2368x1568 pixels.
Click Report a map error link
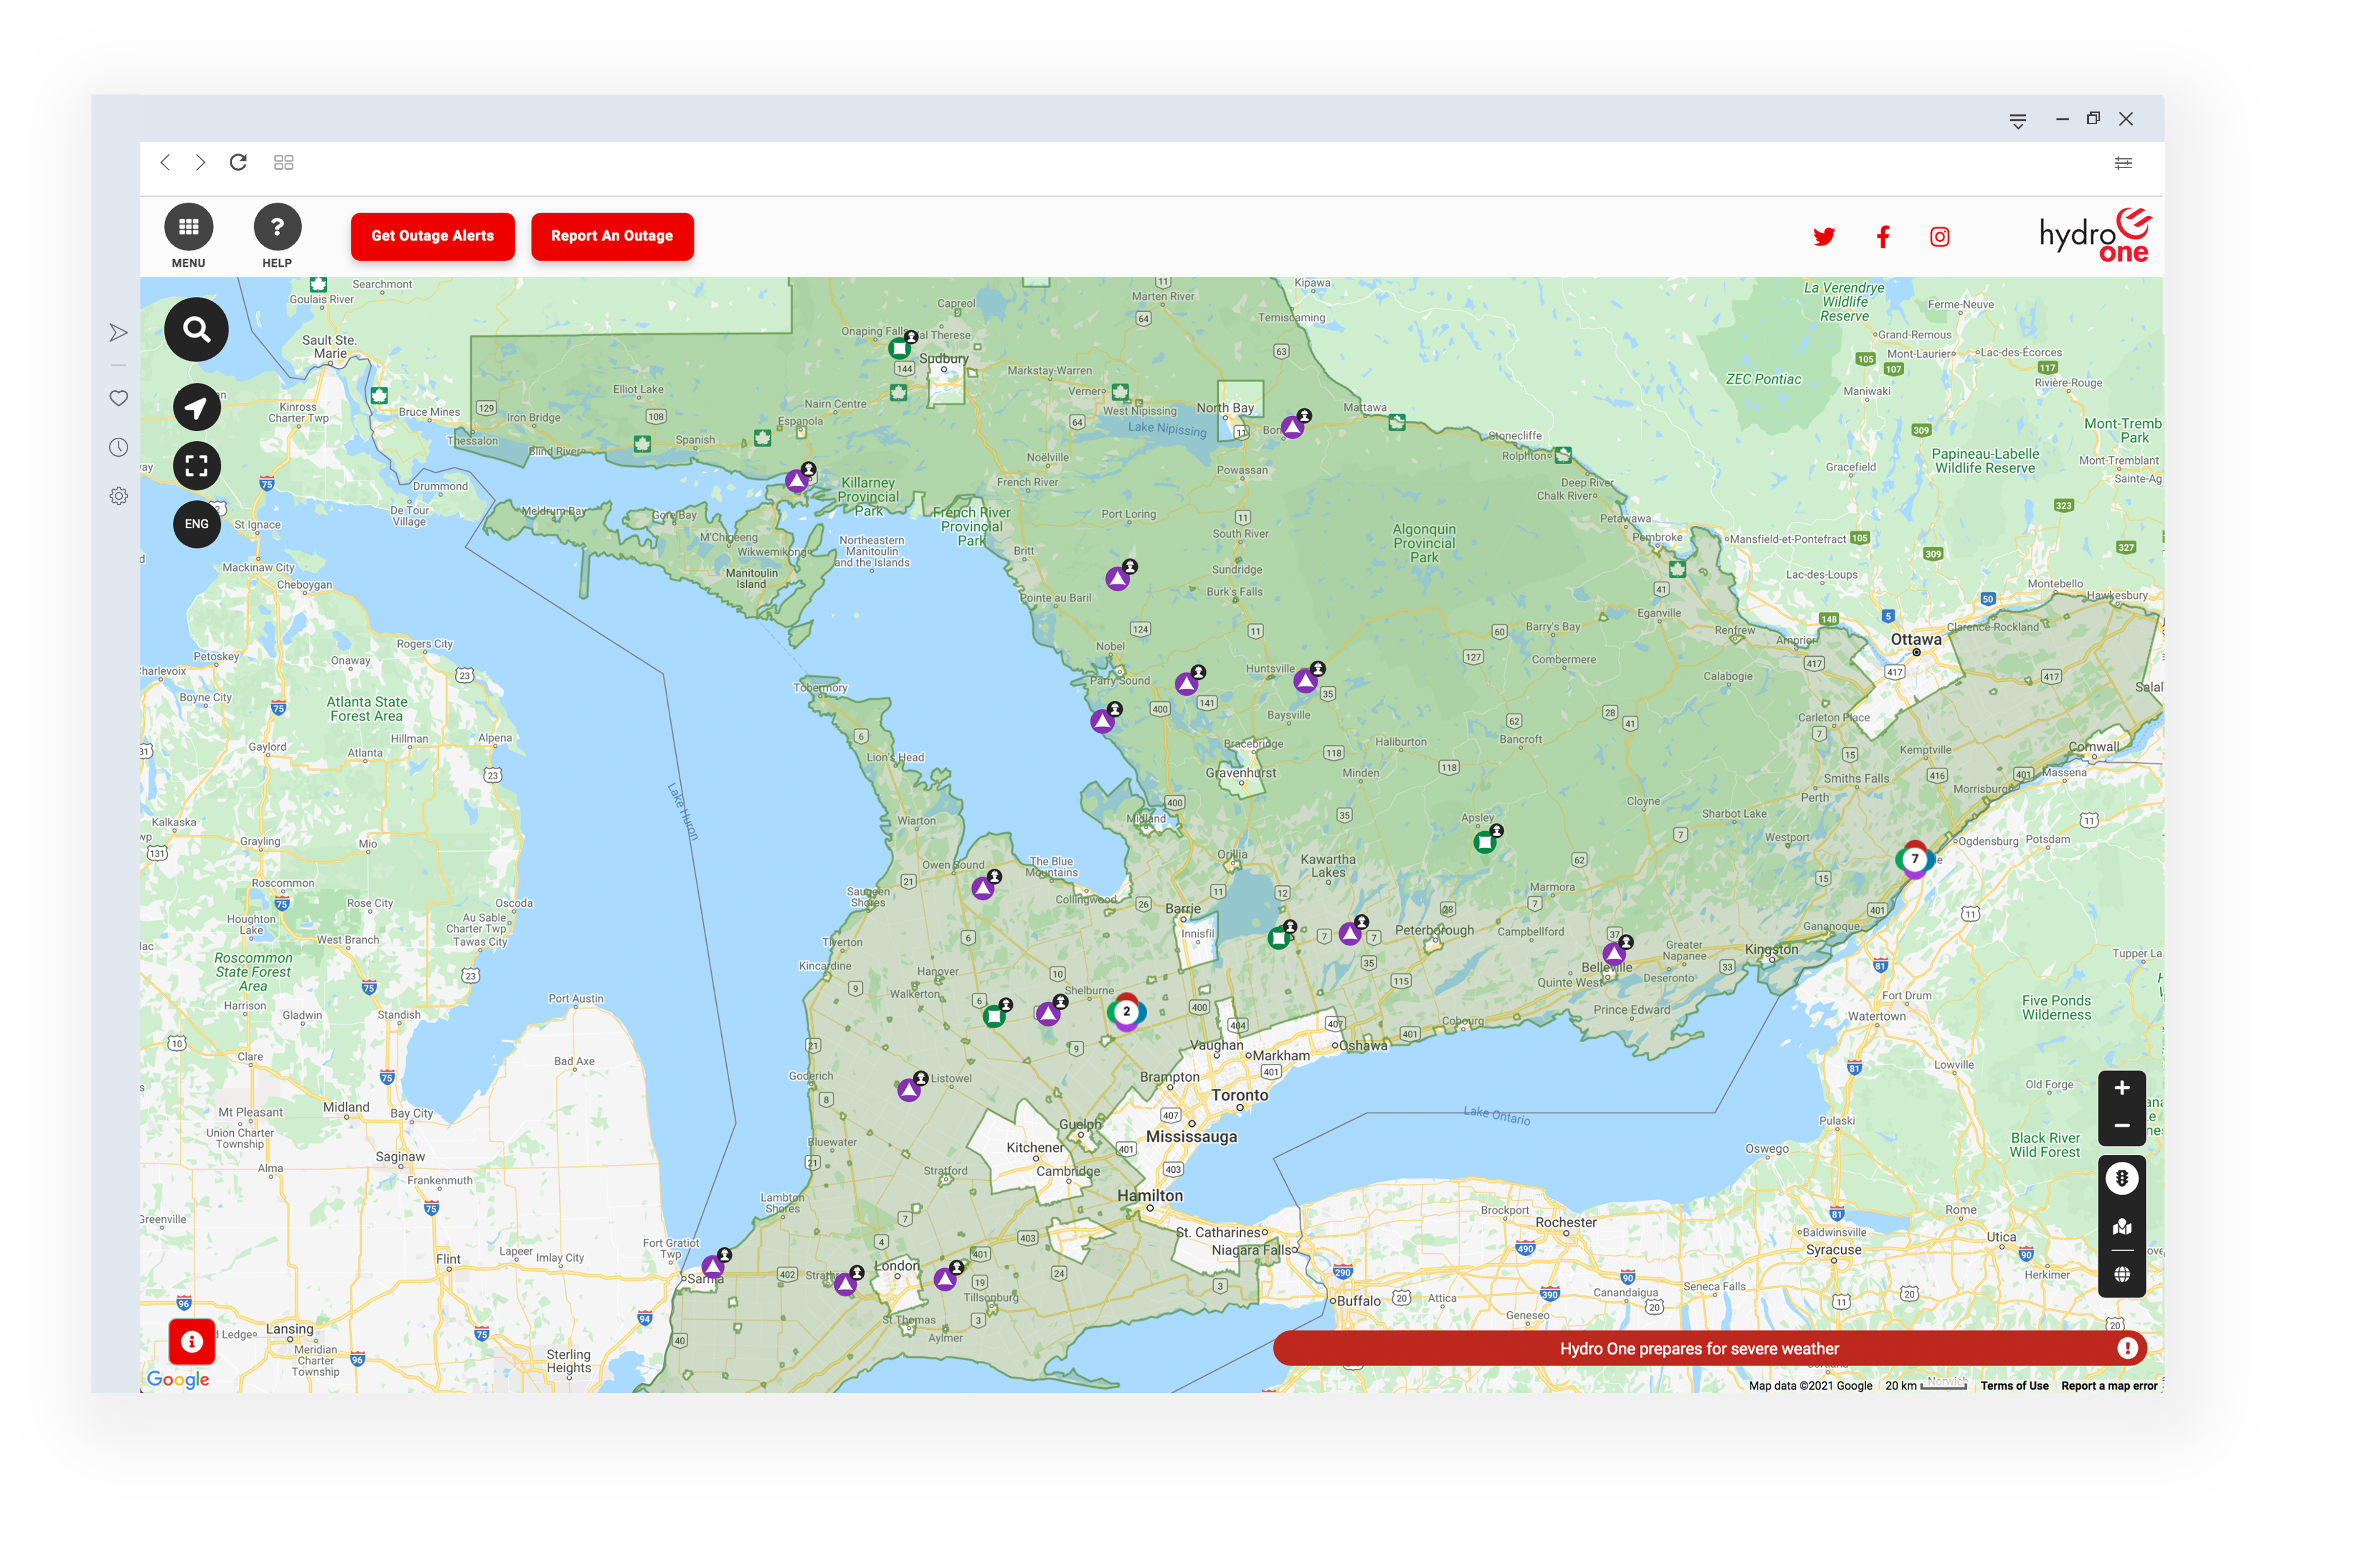point(2108,1385)
